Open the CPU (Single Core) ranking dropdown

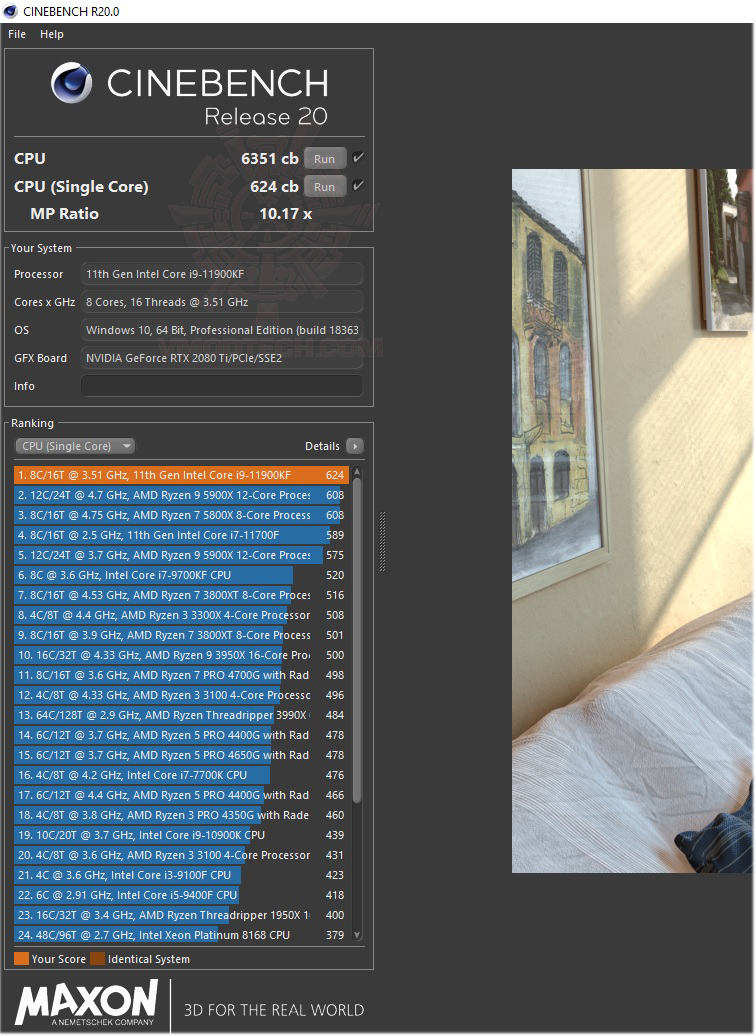click(x=75, y=446)
